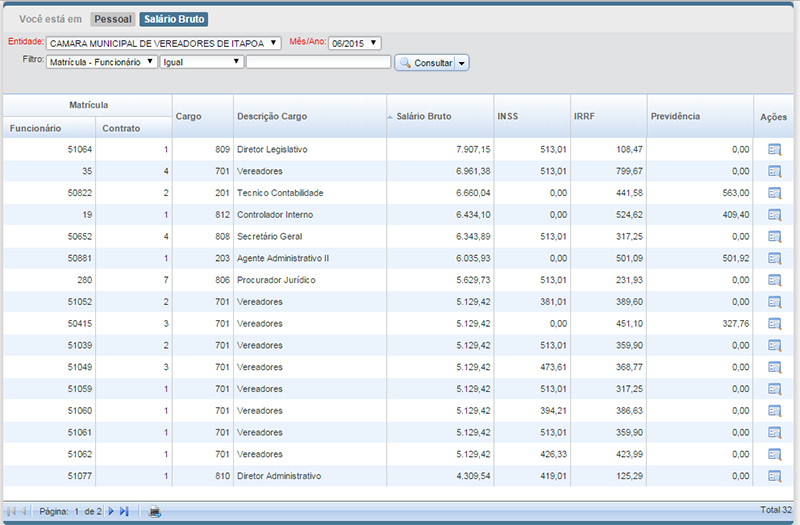This screenshot has height=525, width=800.
Task: Open the Entidade dropdown
Action: click(165, 43)
